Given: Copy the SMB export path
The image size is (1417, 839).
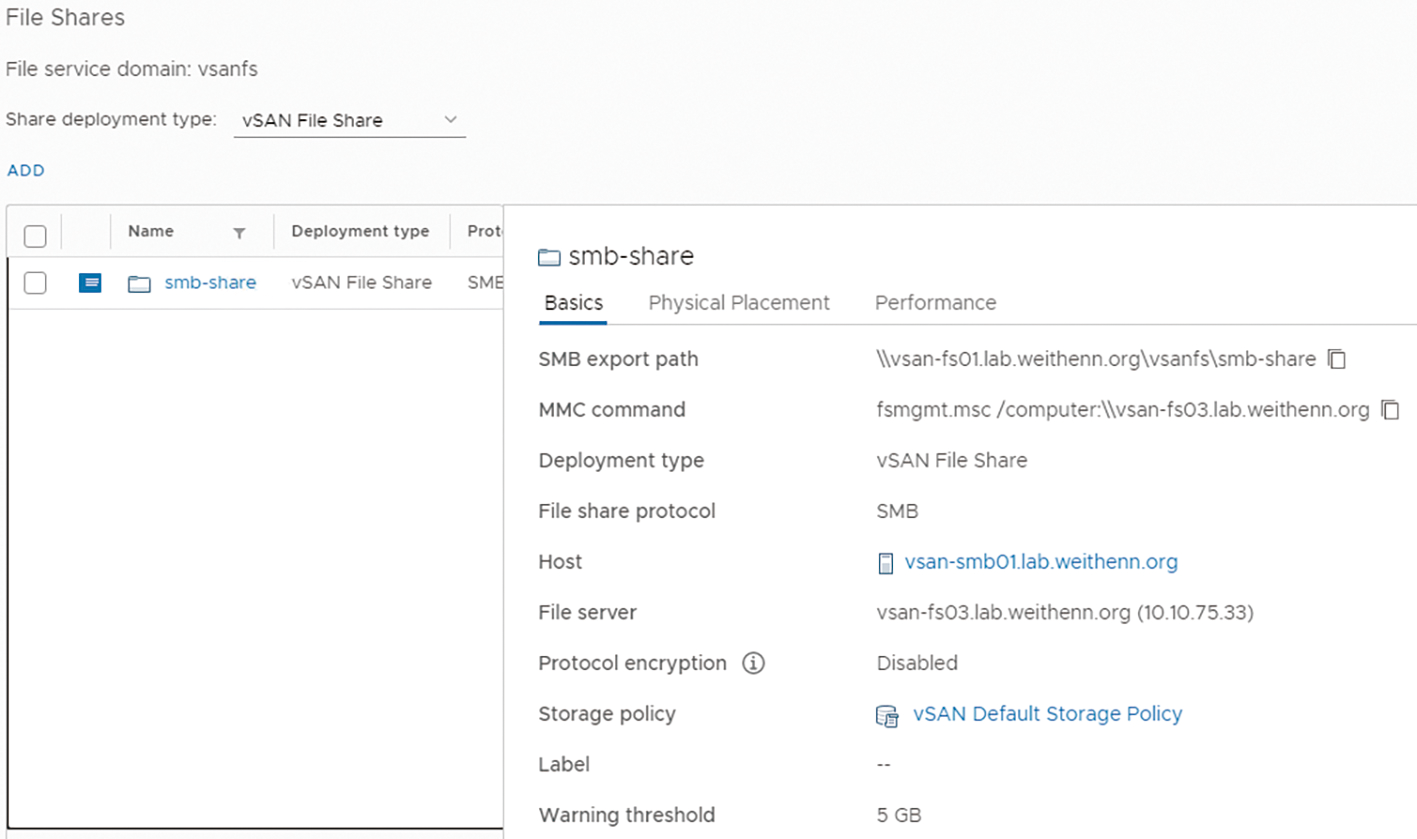Looking at the screenshot, I should point(1337,359).
